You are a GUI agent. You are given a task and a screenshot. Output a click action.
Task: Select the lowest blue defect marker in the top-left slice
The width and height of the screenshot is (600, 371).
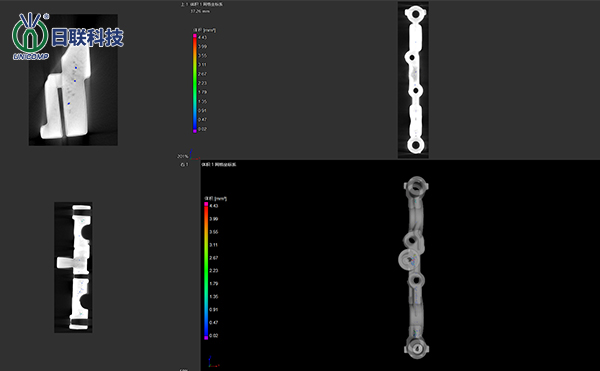(69, 103)
